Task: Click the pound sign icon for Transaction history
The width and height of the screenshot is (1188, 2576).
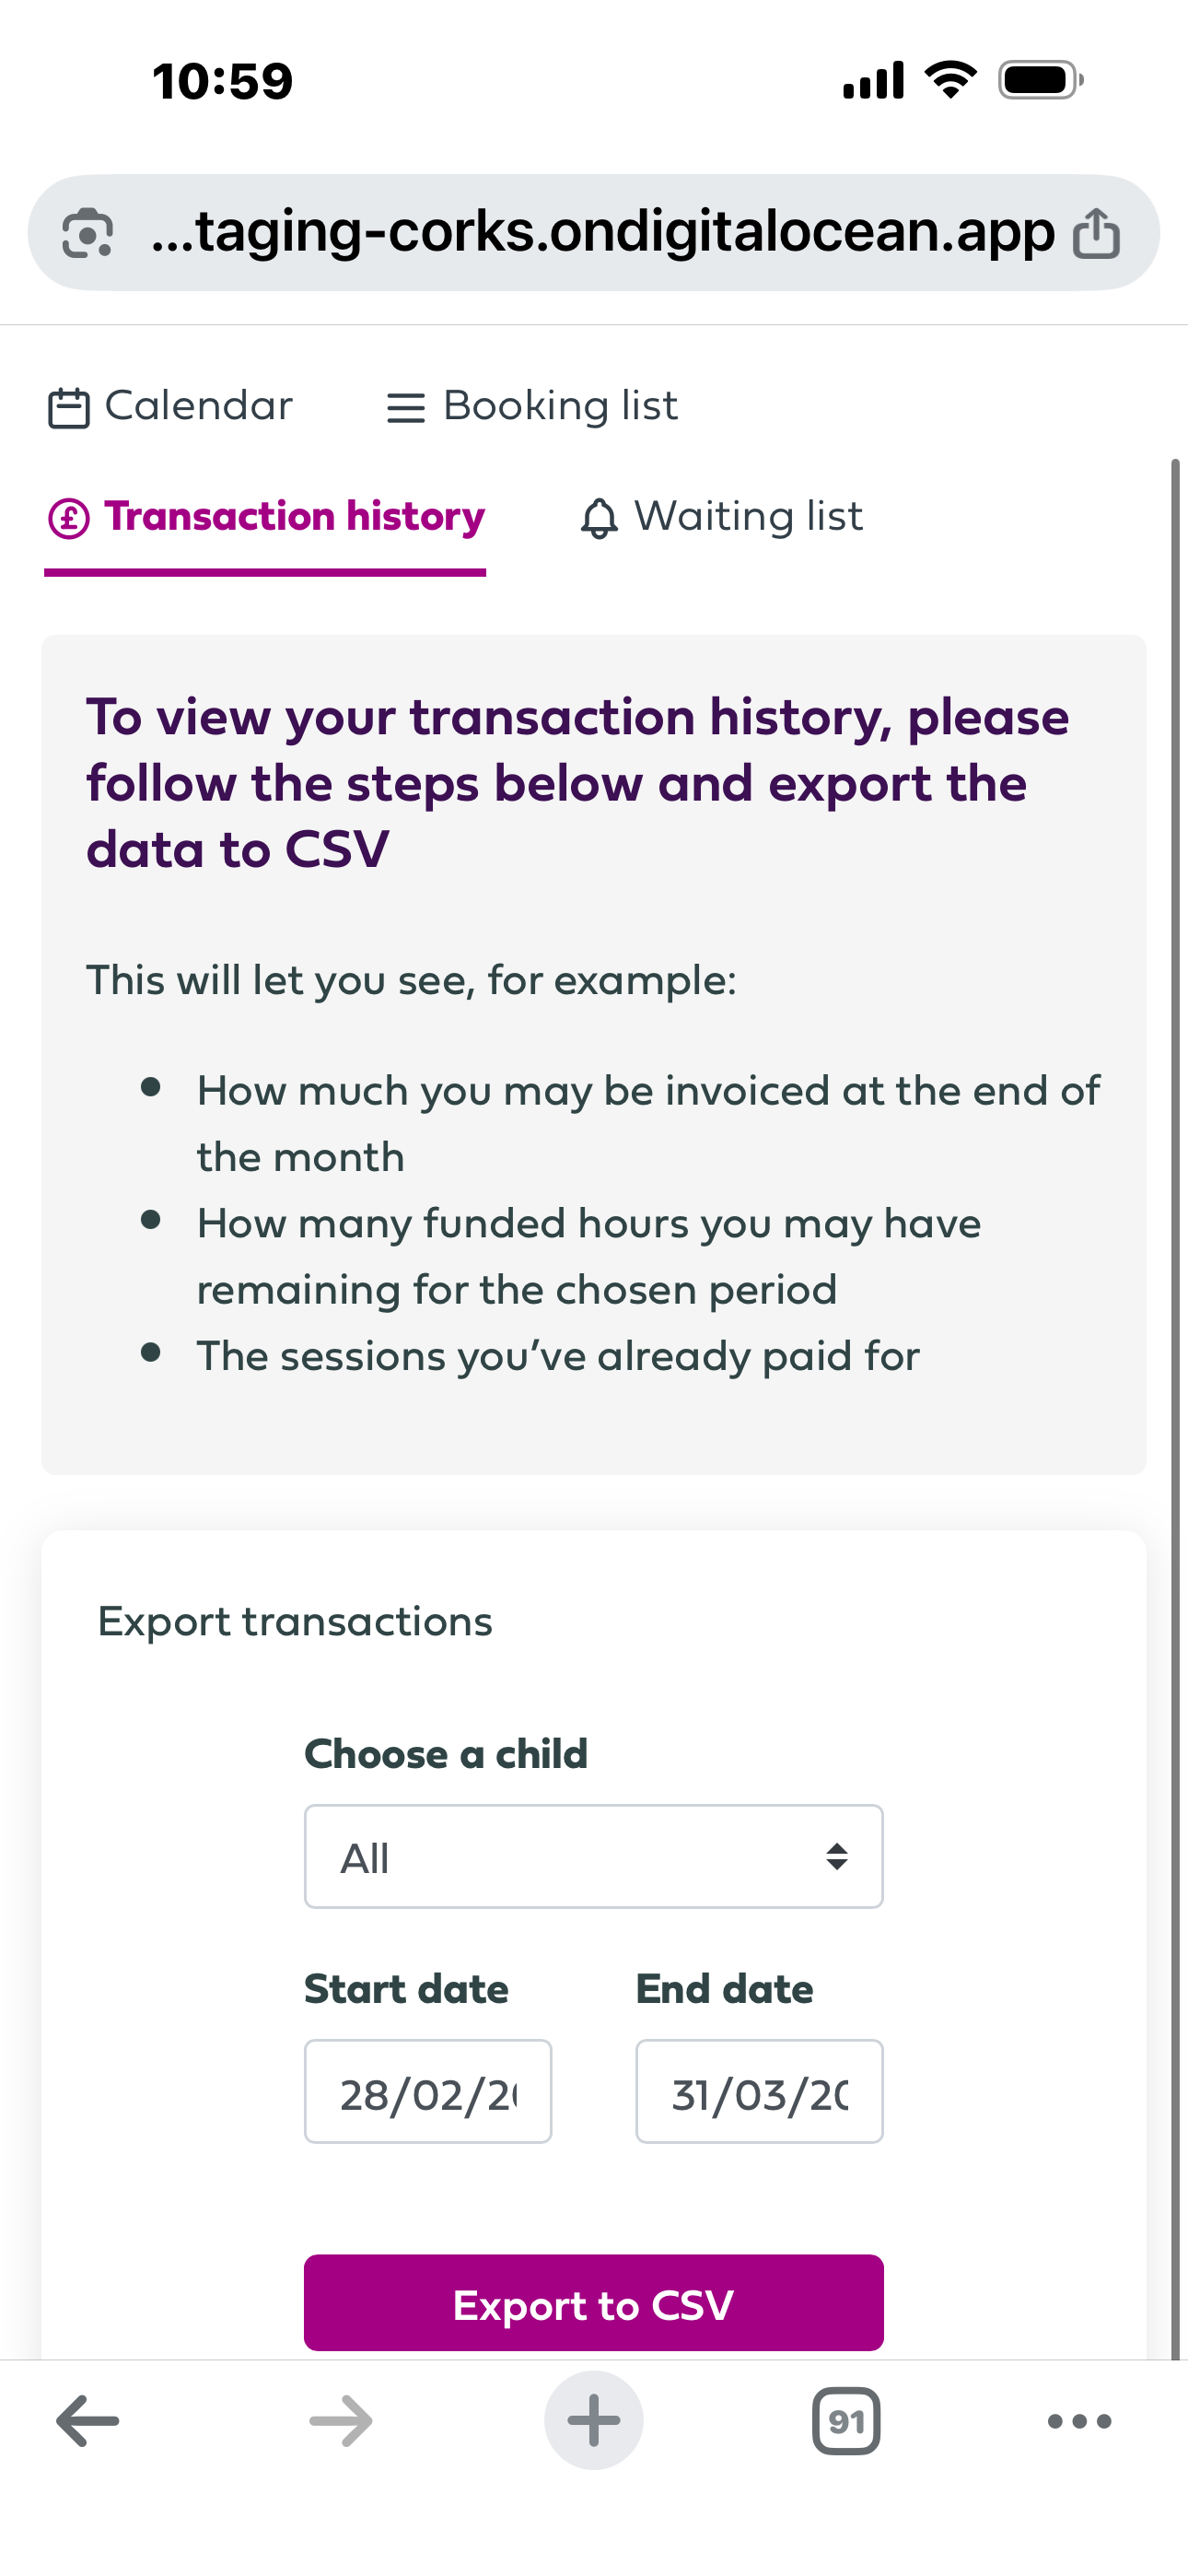Action: tap(69, 518)
